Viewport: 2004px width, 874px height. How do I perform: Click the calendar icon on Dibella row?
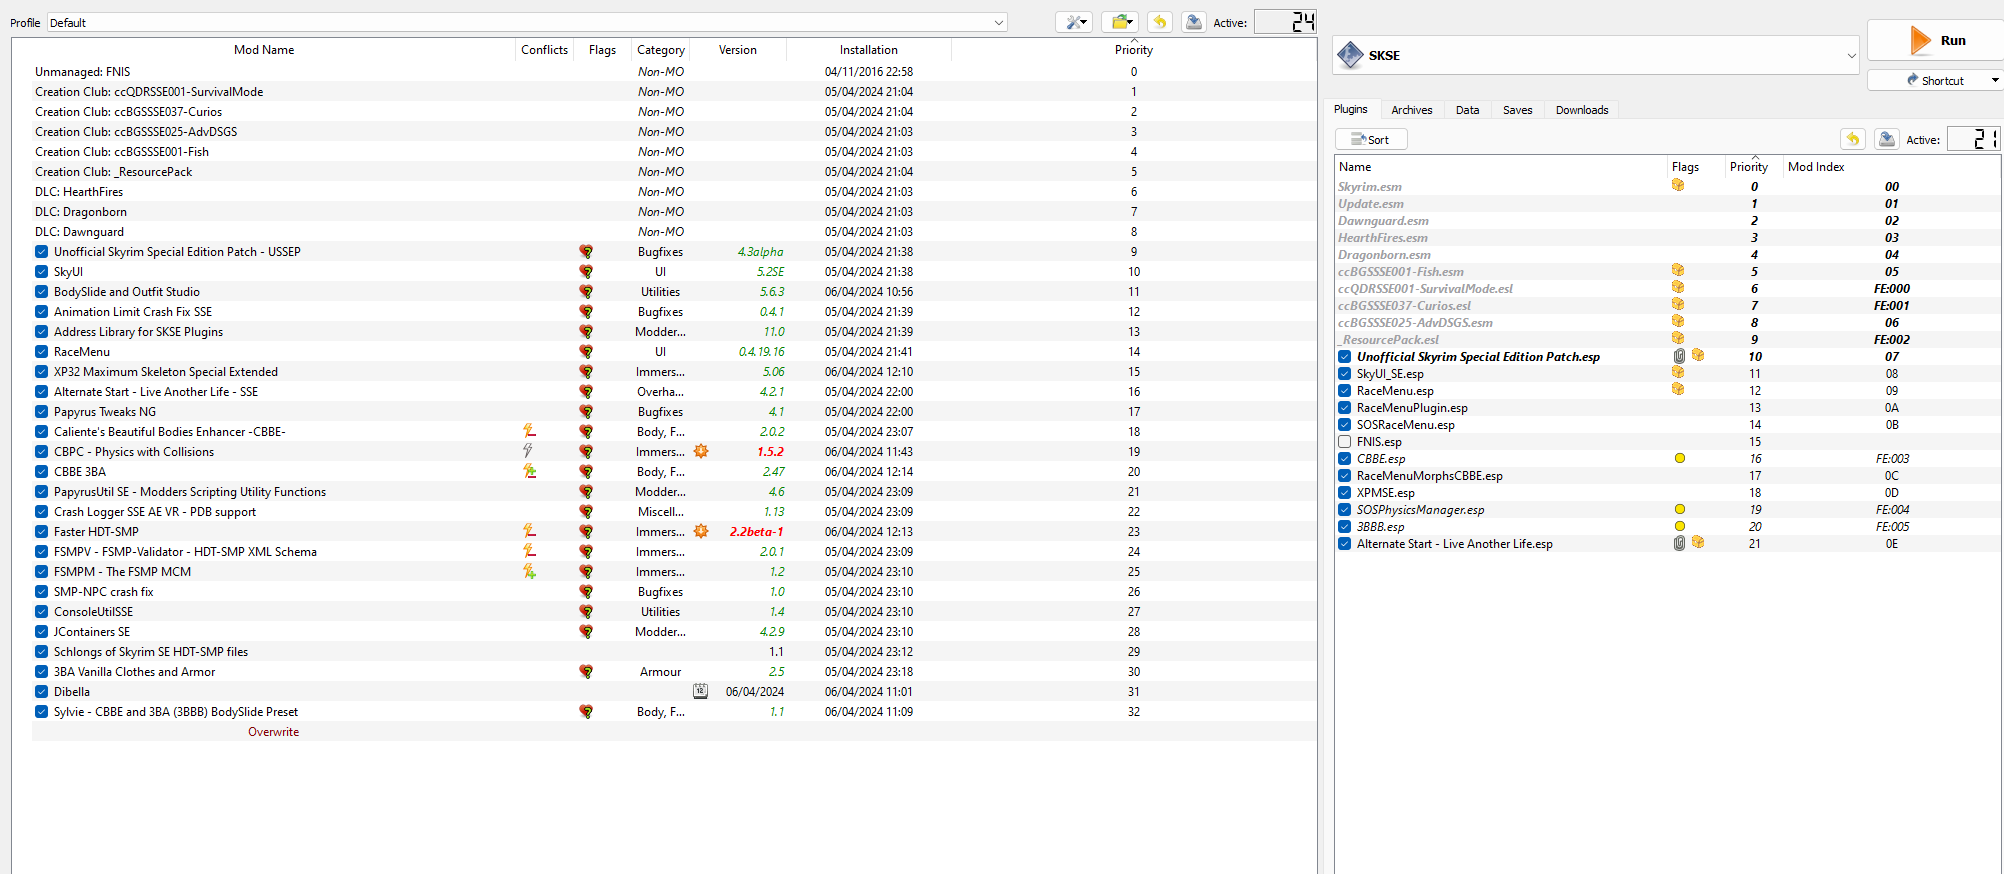(700, 691)
